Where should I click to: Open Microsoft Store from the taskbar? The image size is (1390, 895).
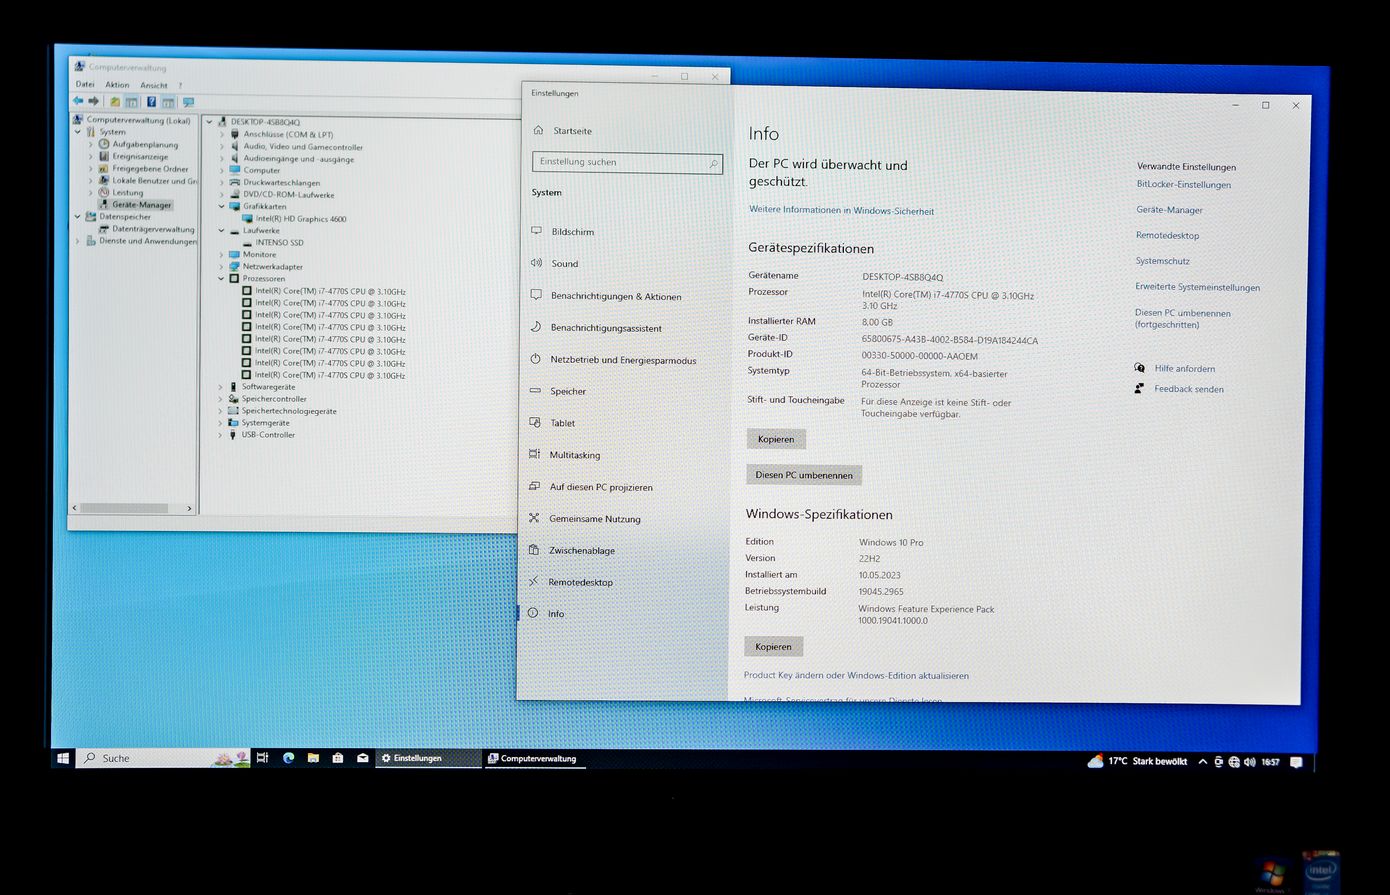point(338,758)
